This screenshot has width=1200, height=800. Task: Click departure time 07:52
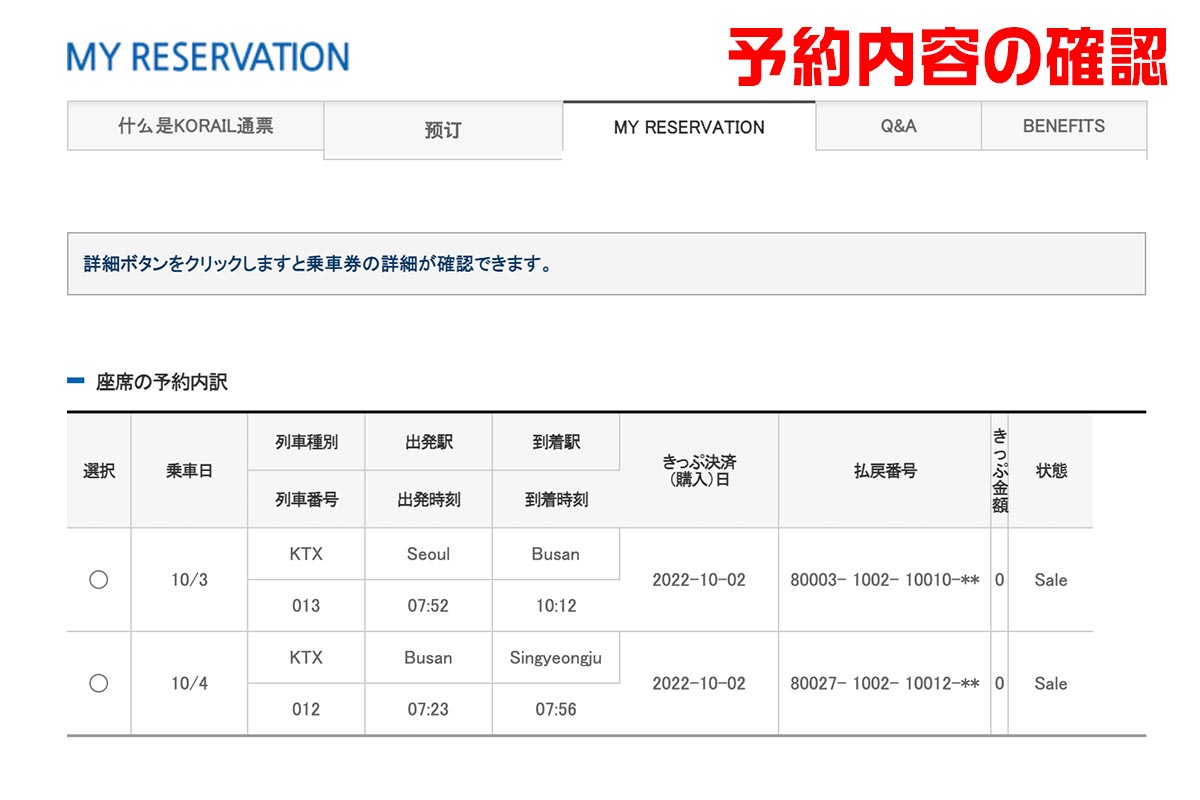pos(428,606)
